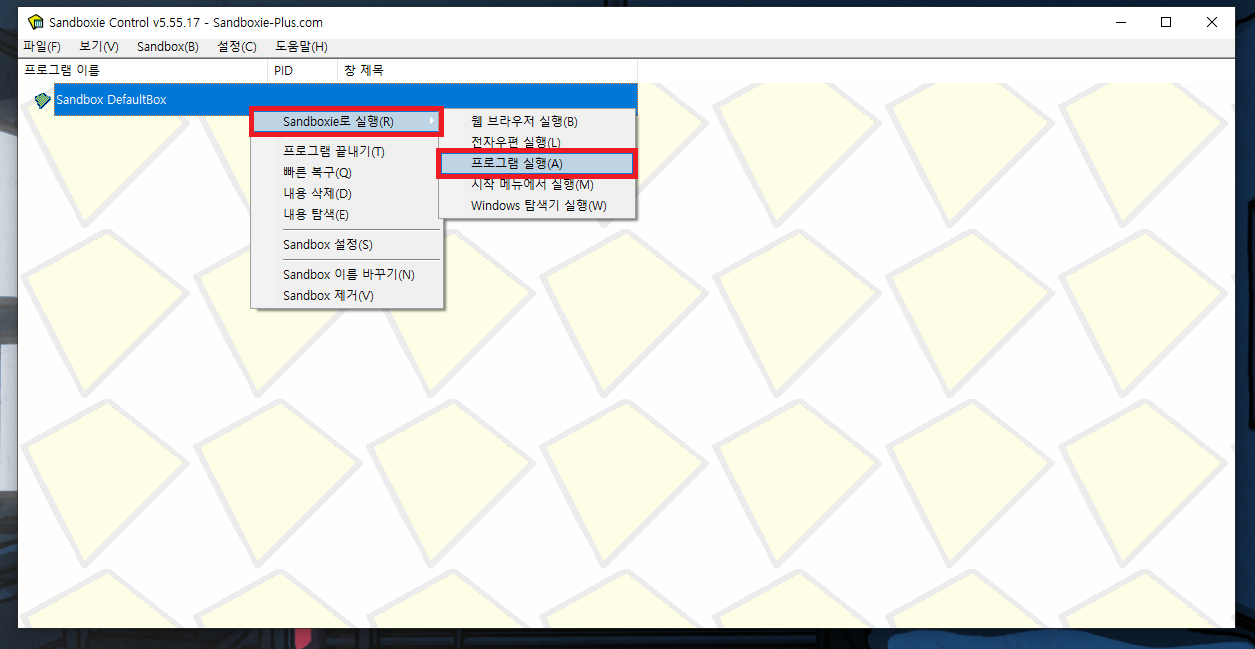This screenshot has height=649, width=1255.
Task: Select 시작 메뉴에서 실행(M) in the submenu
Action: pos(537,185)
